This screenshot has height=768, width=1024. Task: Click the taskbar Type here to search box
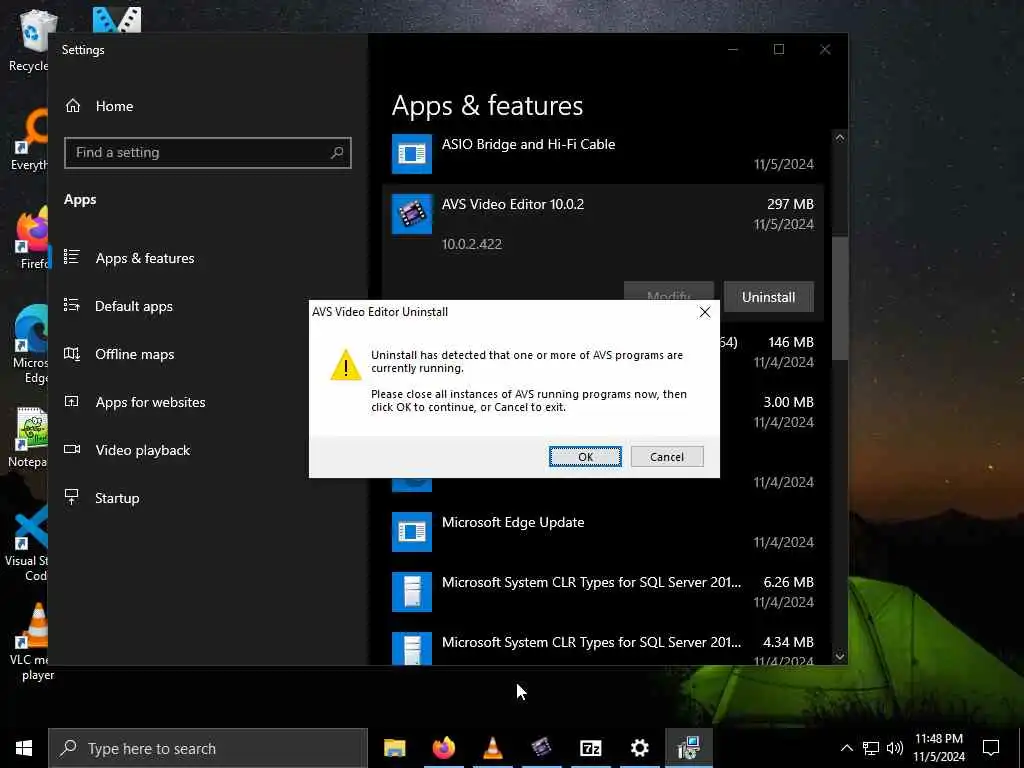pos(208,748)
